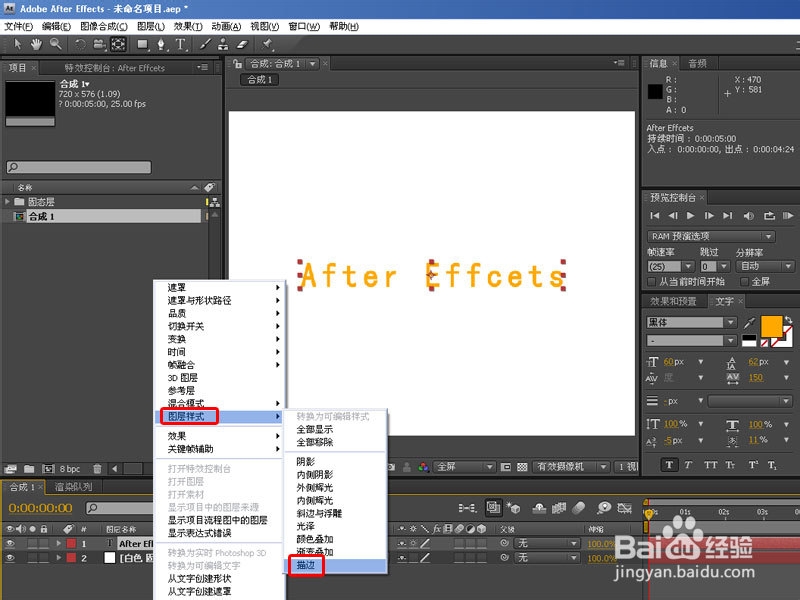Hide layer 2 白色 eye toggle
Screen dimensions: 800x600
pos(10,558)
